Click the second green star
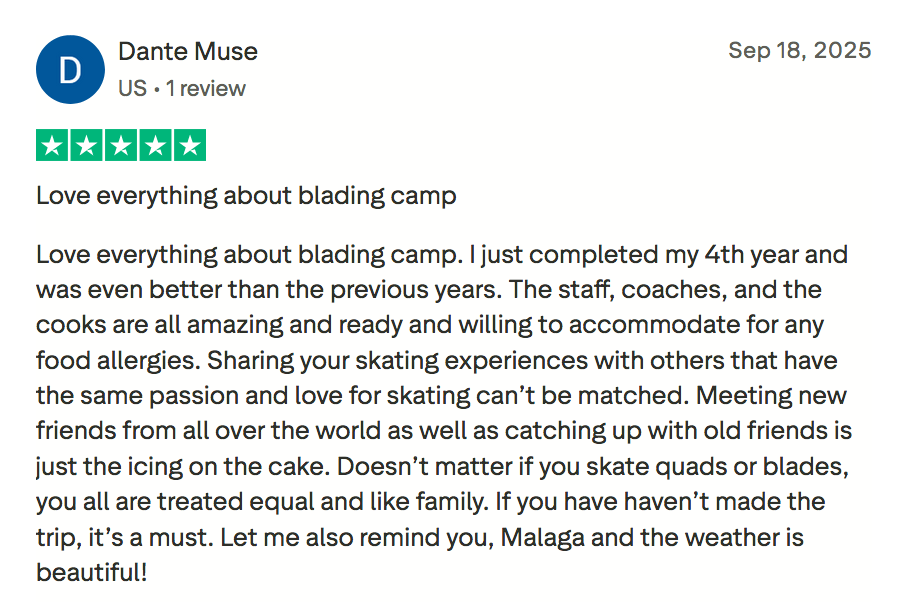 pos(87,146)
